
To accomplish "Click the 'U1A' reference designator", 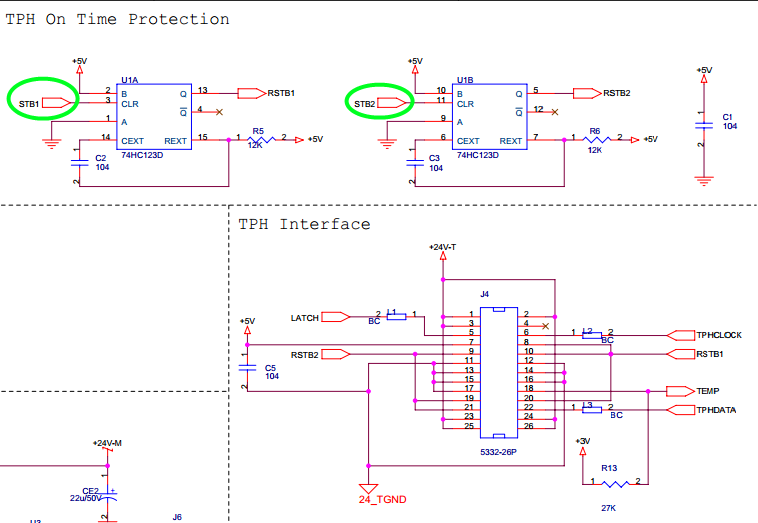I will pyautogui.click(x=130, y=80).
